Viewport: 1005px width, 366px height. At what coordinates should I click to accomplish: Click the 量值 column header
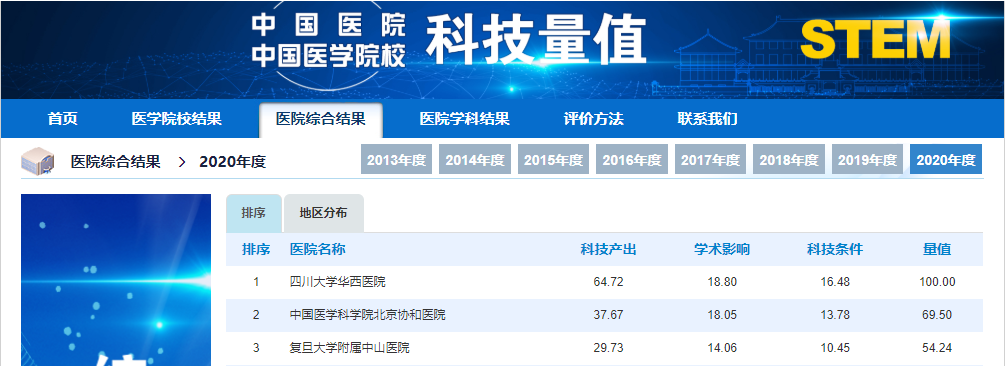(x=937, y=249)
